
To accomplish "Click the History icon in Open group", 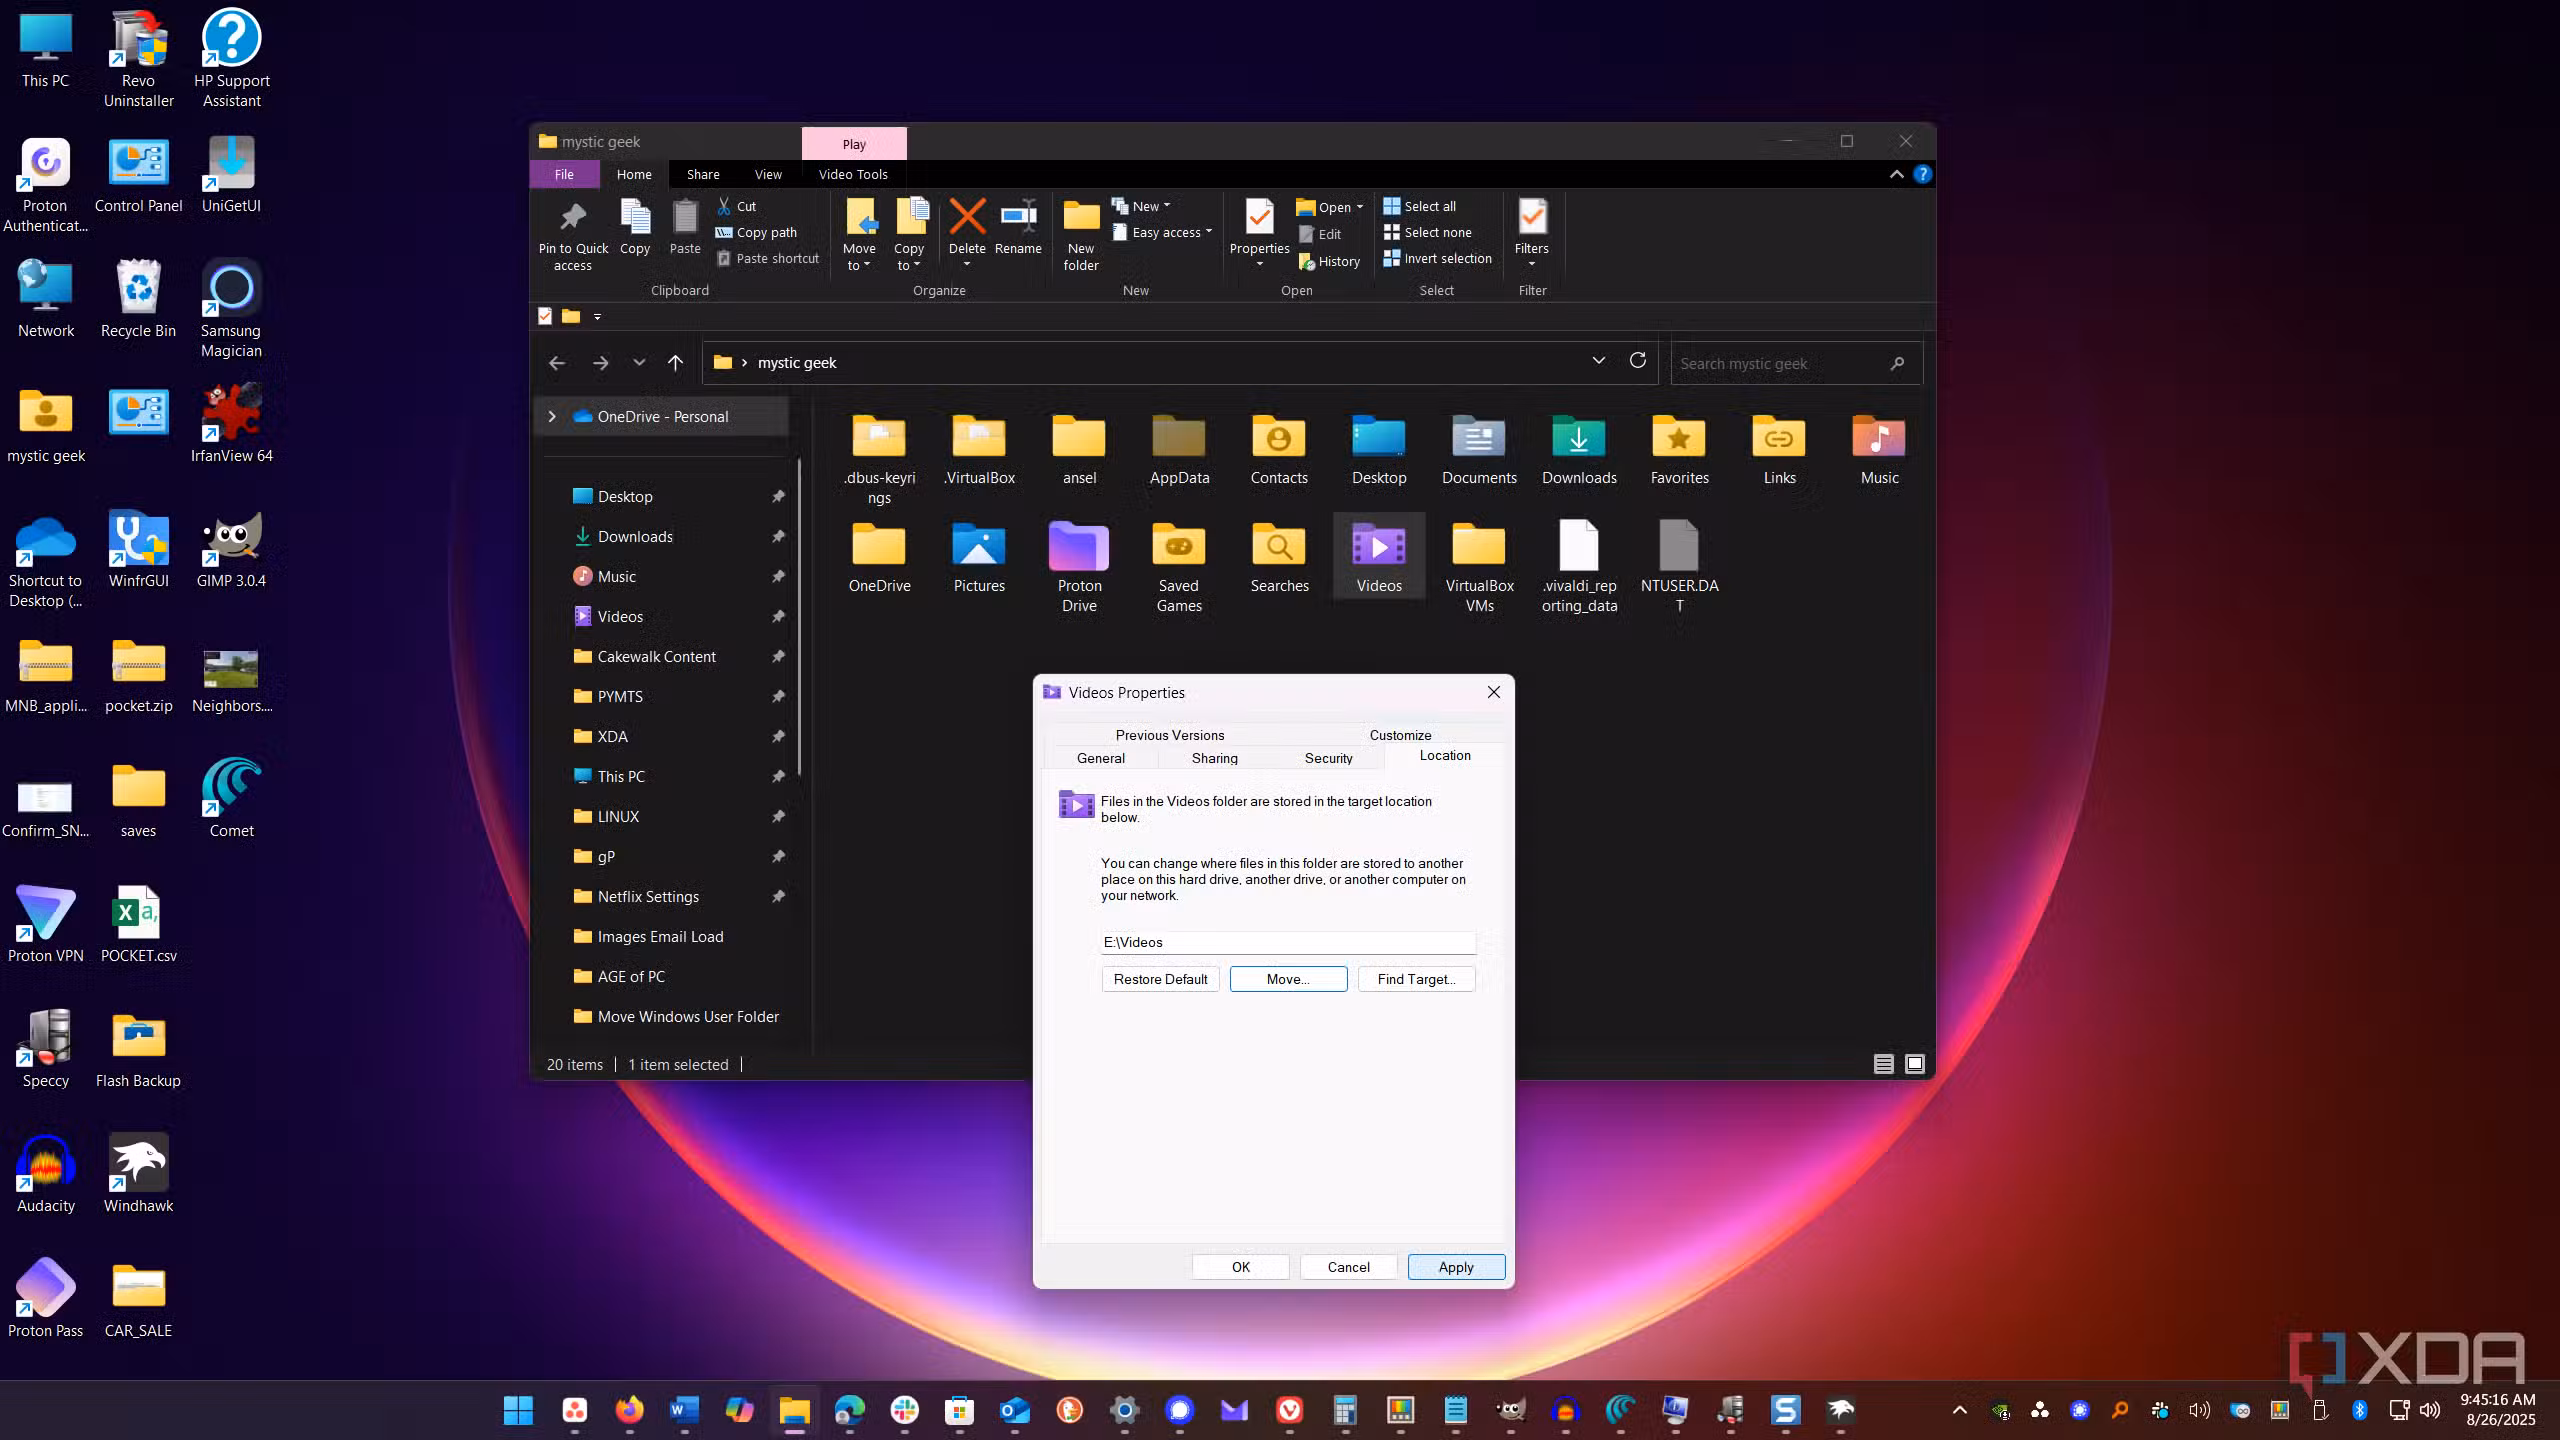I will tap(1306, 261).
